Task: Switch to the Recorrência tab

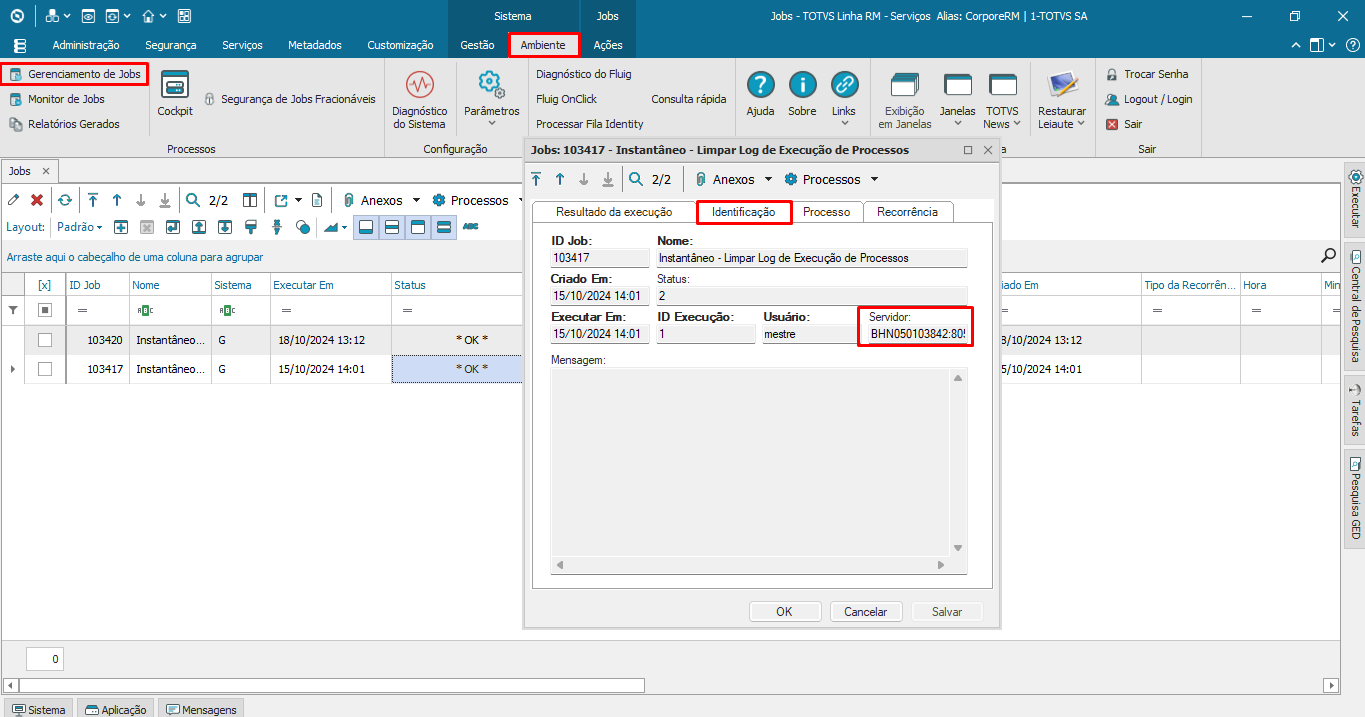Action: point(907,212)
